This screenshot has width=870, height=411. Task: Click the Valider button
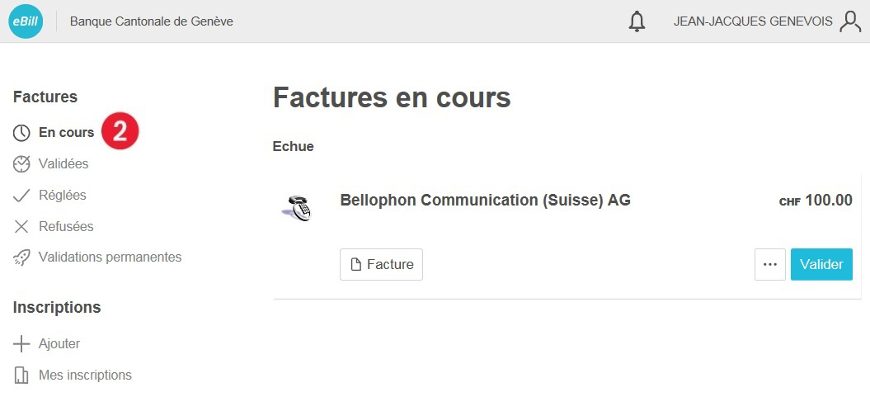pos(821,265)
